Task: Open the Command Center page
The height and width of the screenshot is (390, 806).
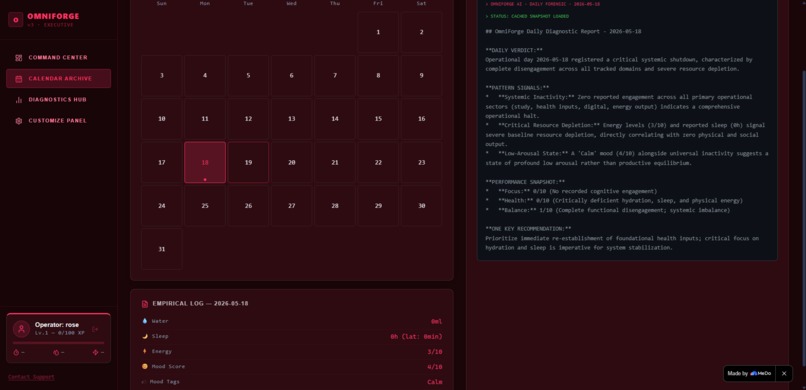Action: coord(58,58)
